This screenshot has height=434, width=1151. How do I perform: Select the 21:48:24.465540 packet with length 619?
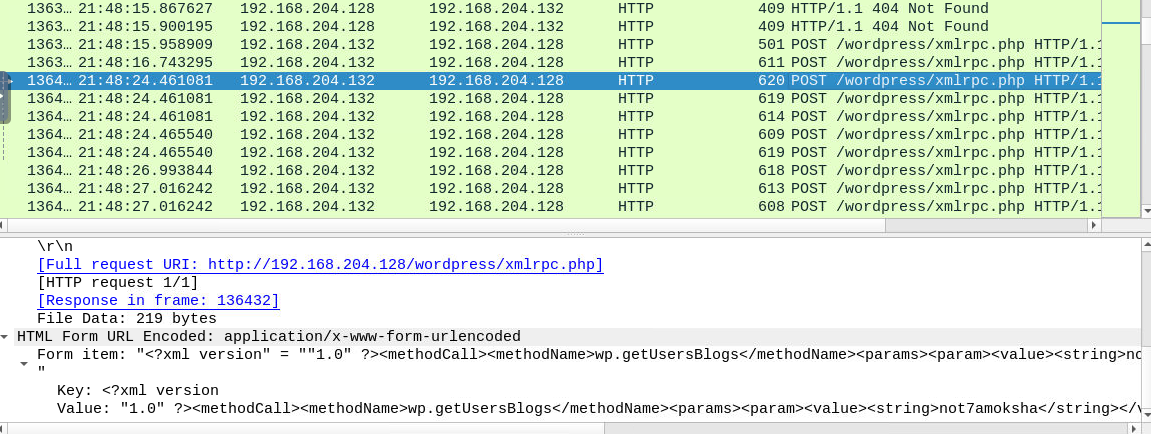point(551,153)
